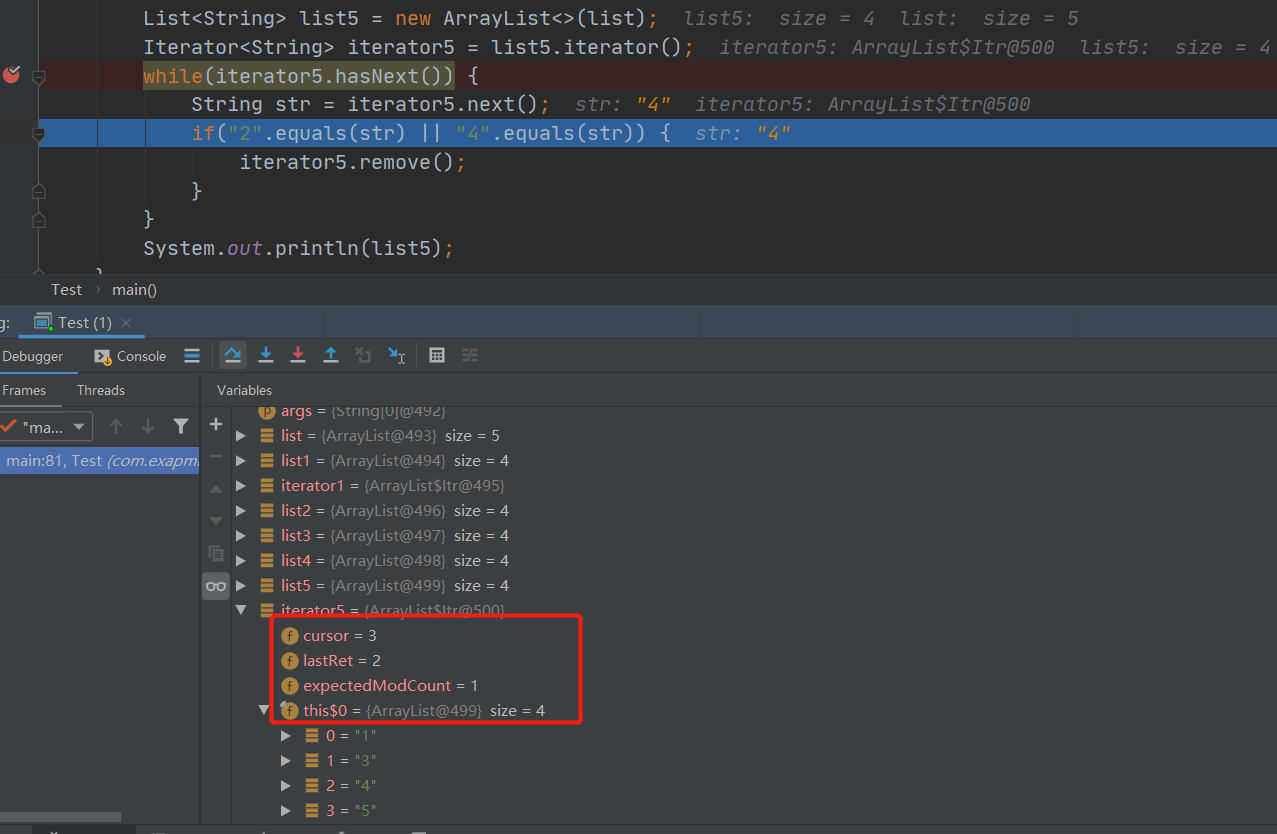Click the Variables panel header

coord(244,390)
